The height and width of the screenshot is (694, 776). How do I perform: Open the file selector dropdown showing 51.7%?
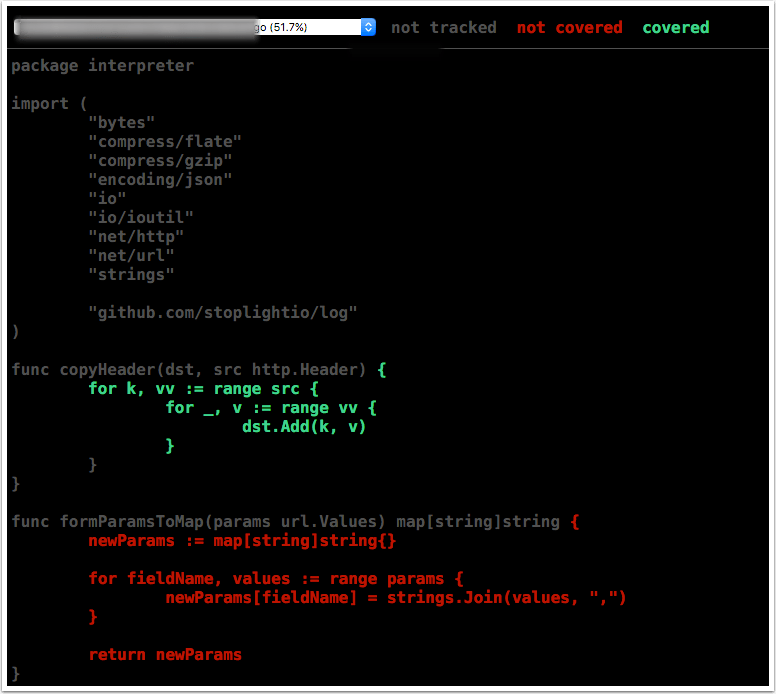tap(194, 27)
